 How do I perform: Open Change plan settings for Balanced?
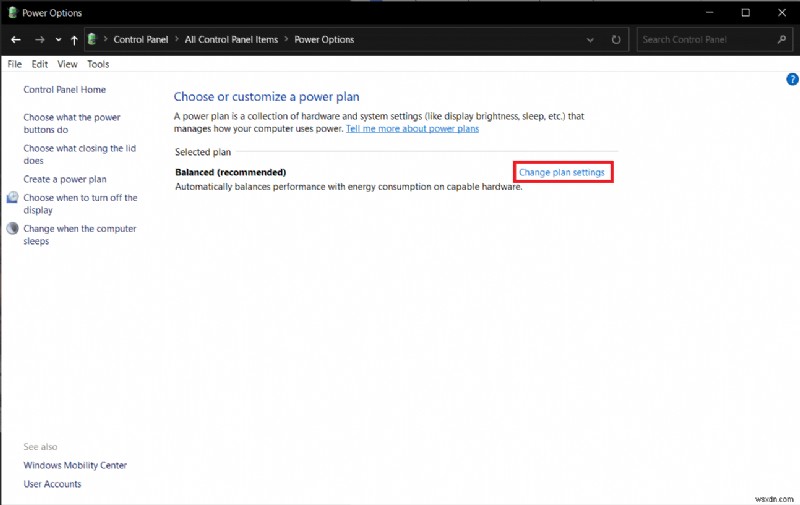click(562, 172)
